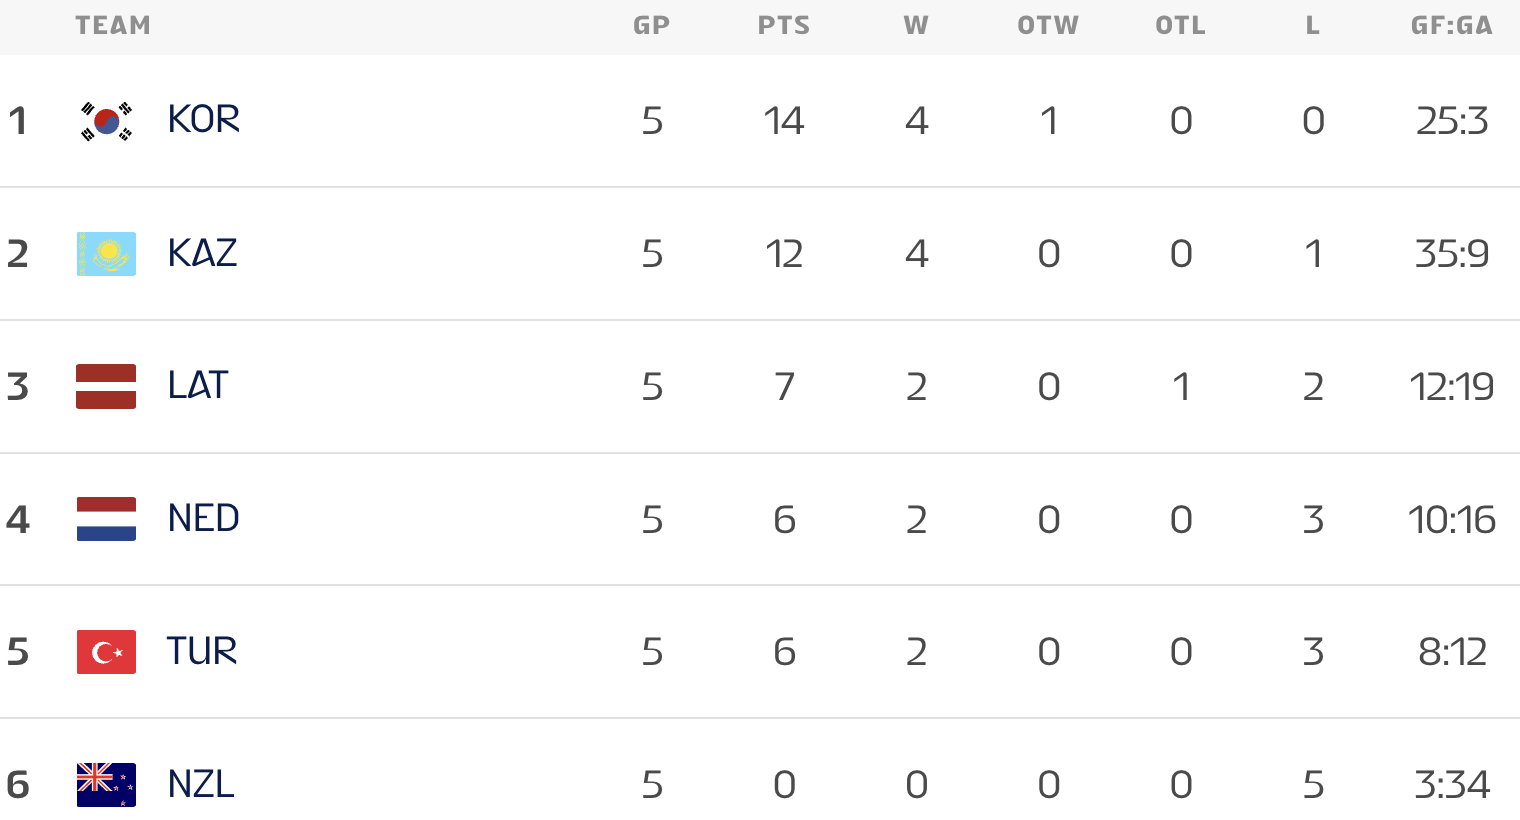
Task: Click KOR's 25:3 goal difference
Action: pyautogui.click(x=1452, y=121)
